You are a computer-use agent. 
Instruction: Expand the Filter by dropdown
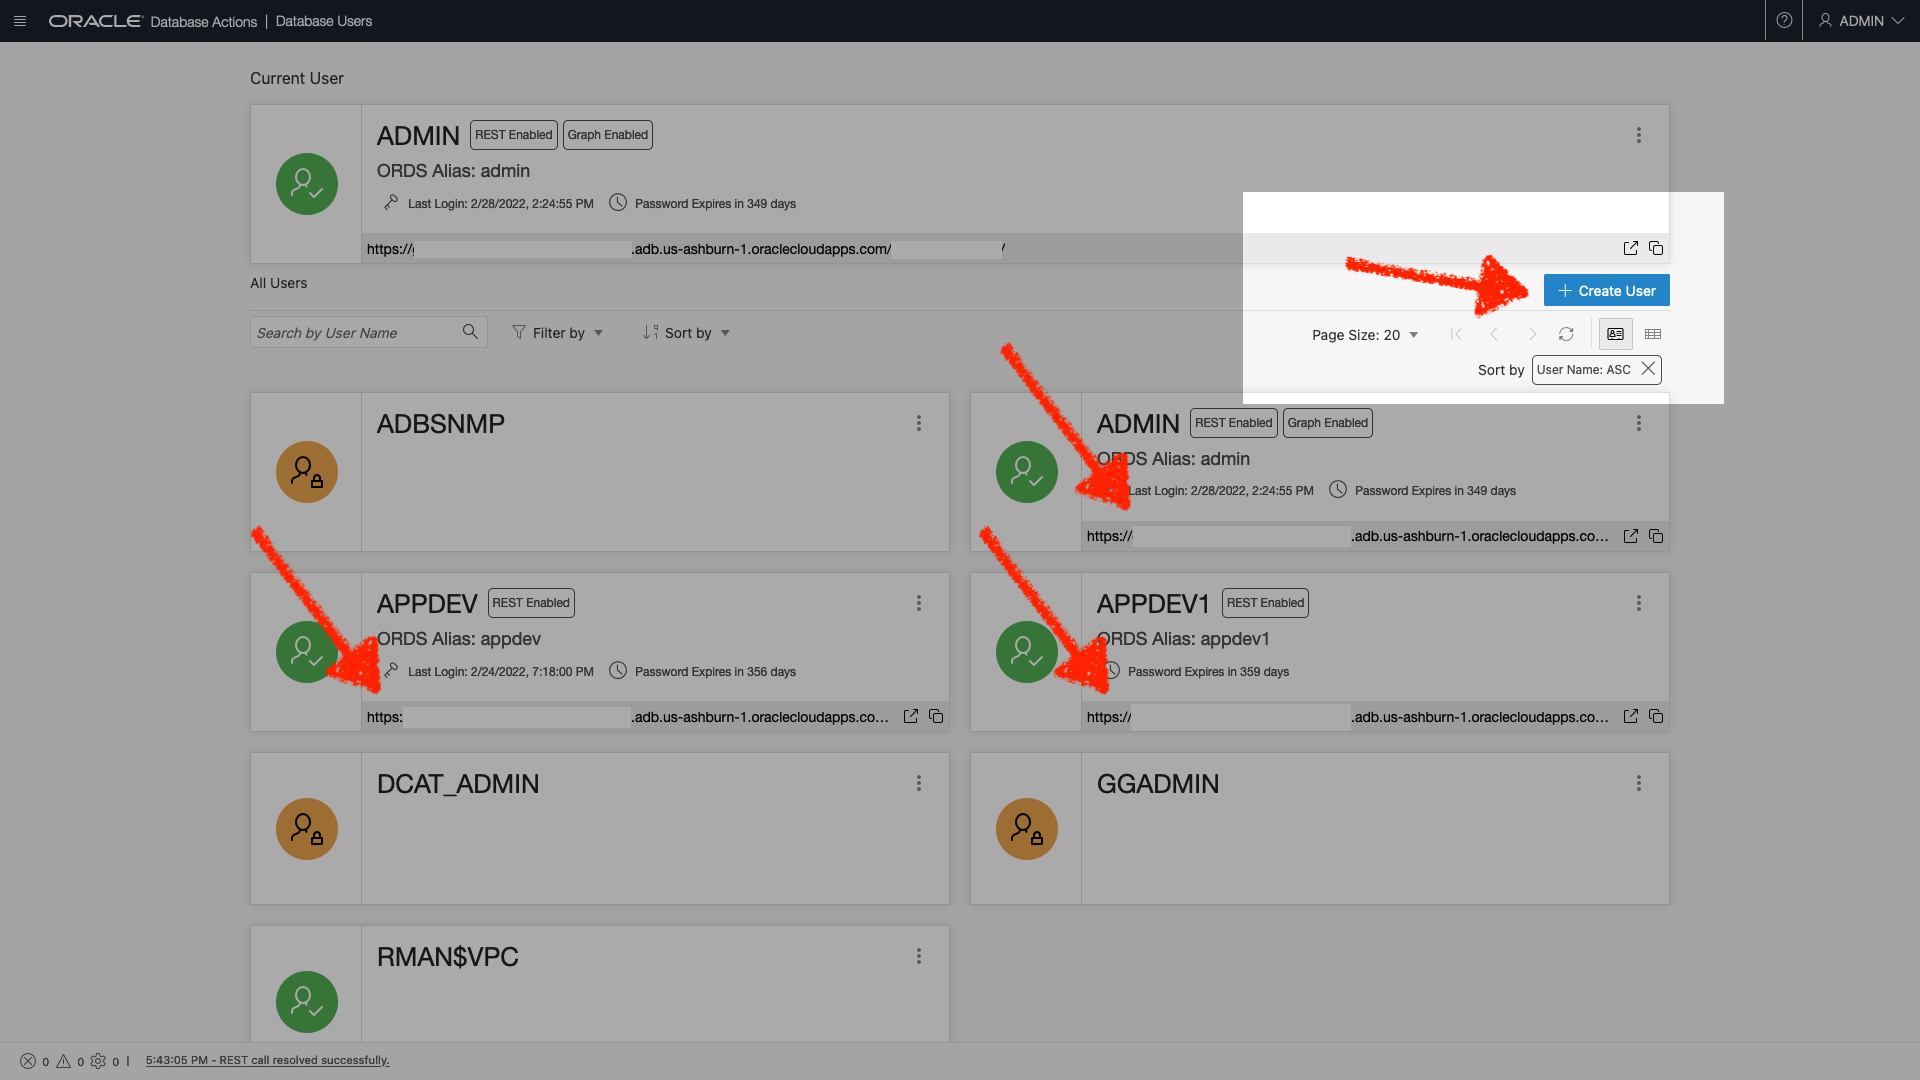(x=557, y=332)
